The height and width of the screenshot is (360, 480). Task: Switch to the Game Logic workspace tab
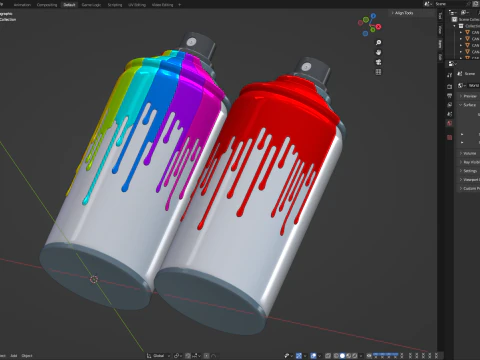(x=91, y=5)
